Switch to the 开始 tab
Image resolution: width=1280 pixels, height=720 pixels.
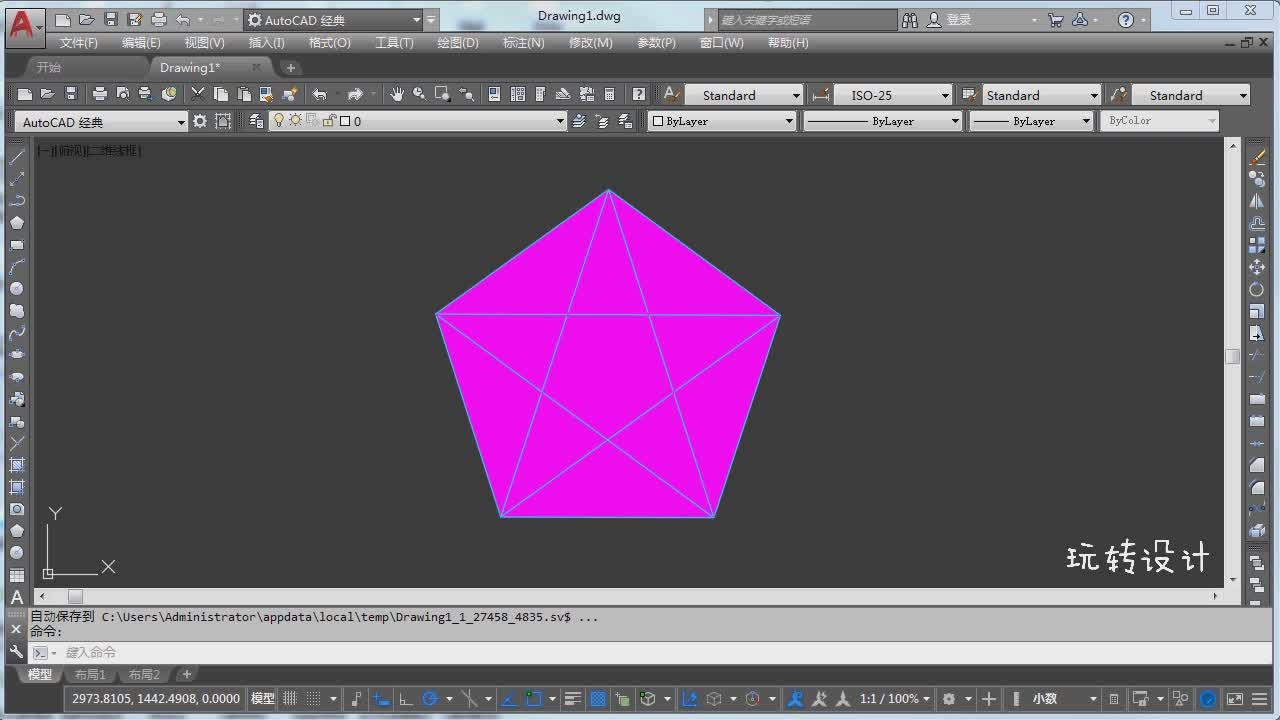[49, 67]
